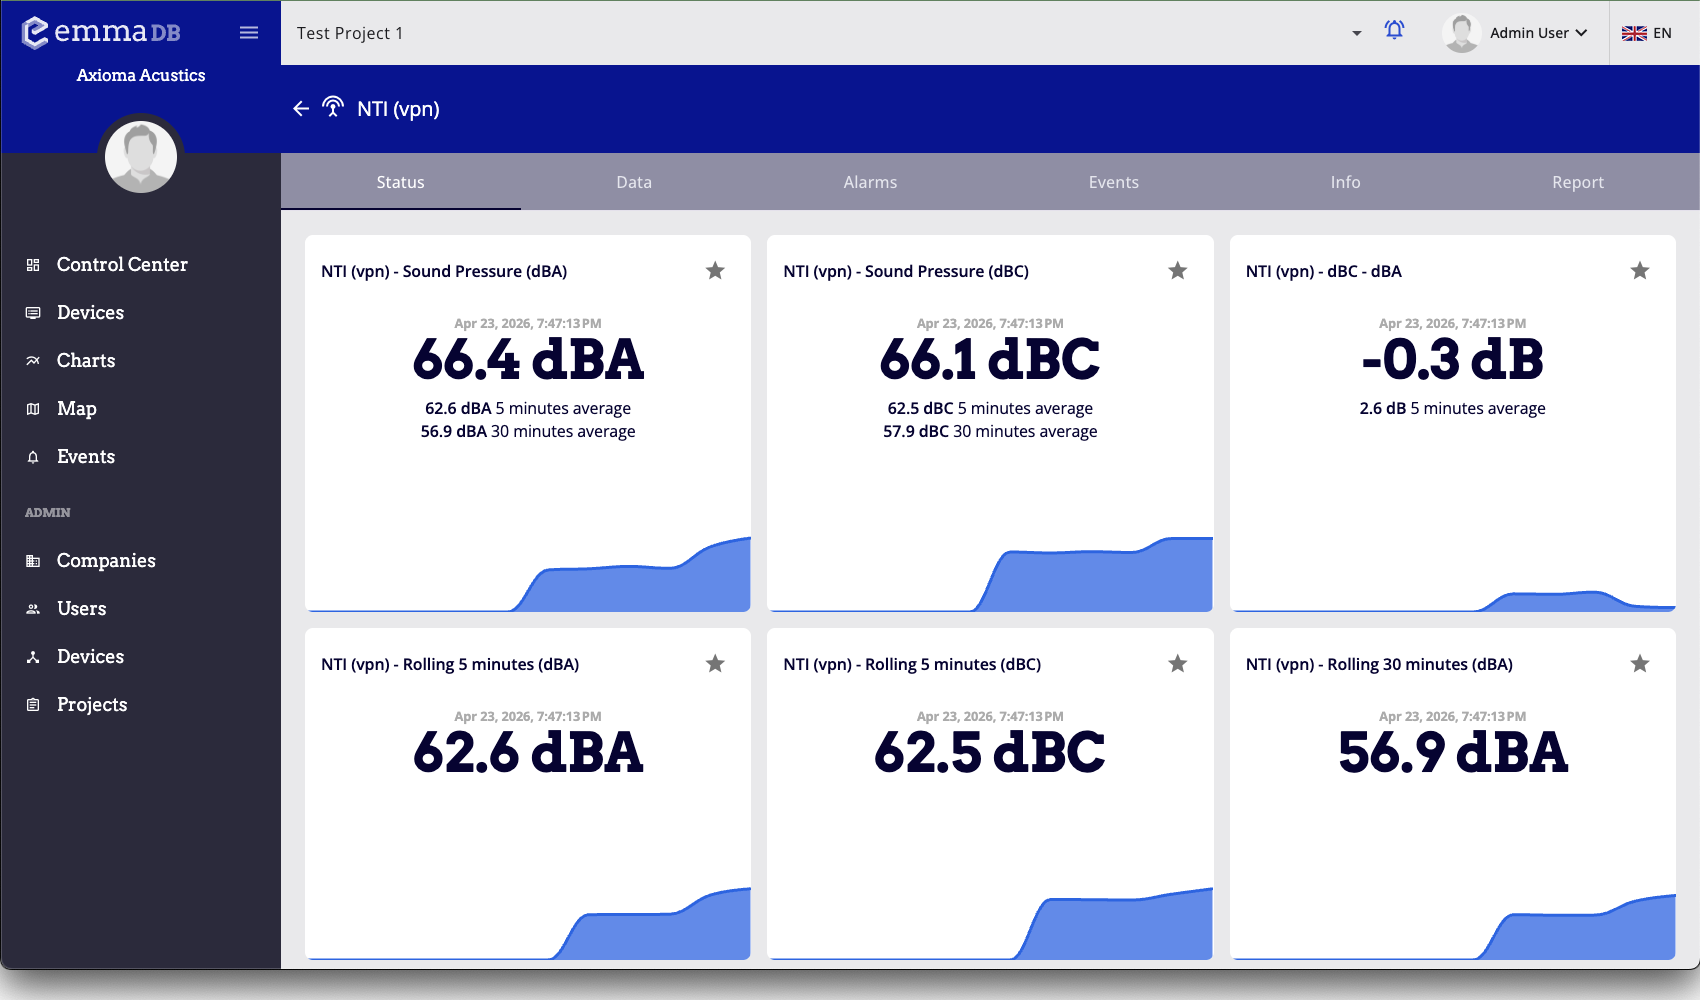The image size is (1700, 1000).
Task: Favorite the Sound Pressure (dBA) card
Action: pos(716,270)
